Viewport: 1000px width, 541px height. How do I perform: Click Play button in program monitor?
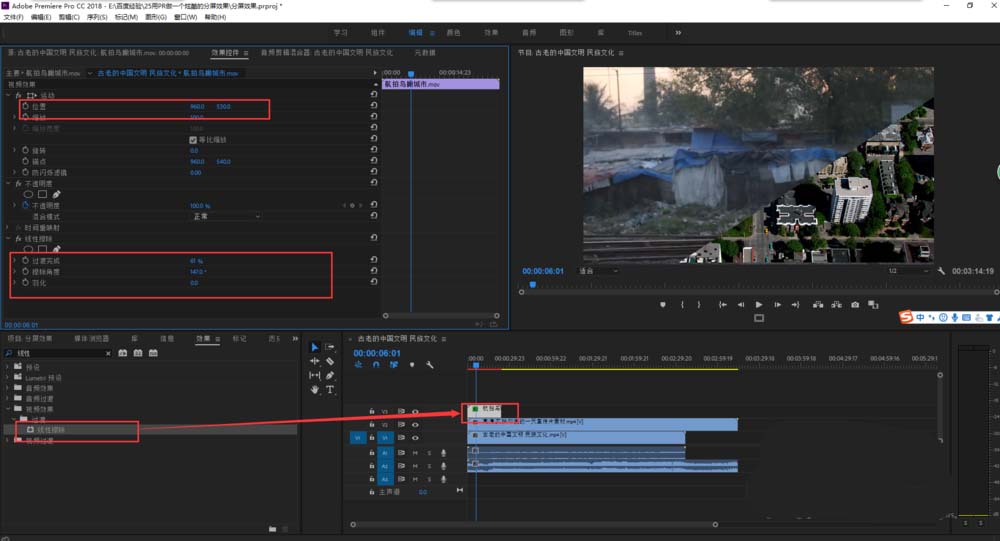(x=759, y=305)
